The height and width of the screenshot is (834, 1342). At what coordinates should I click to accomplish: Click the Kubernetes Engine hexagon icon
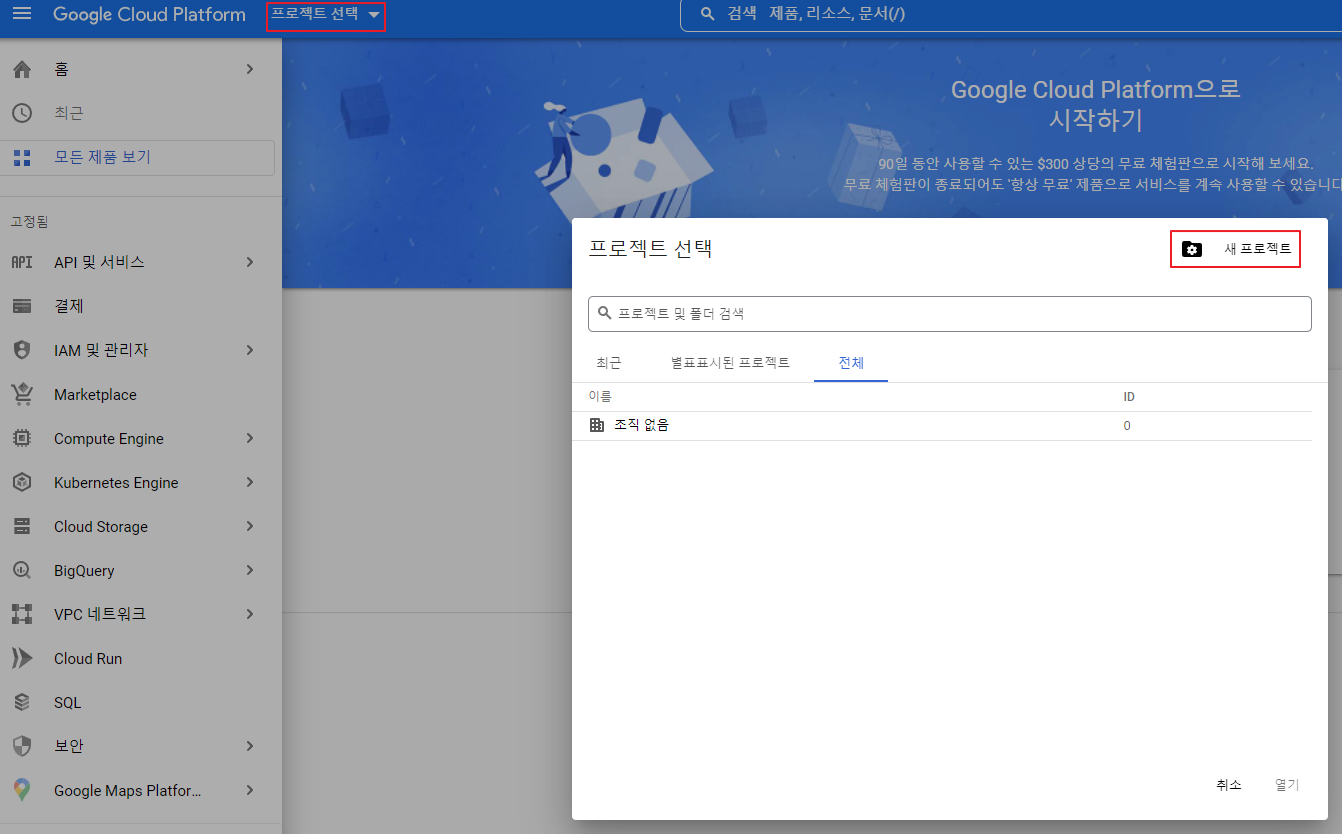(22, 482)
